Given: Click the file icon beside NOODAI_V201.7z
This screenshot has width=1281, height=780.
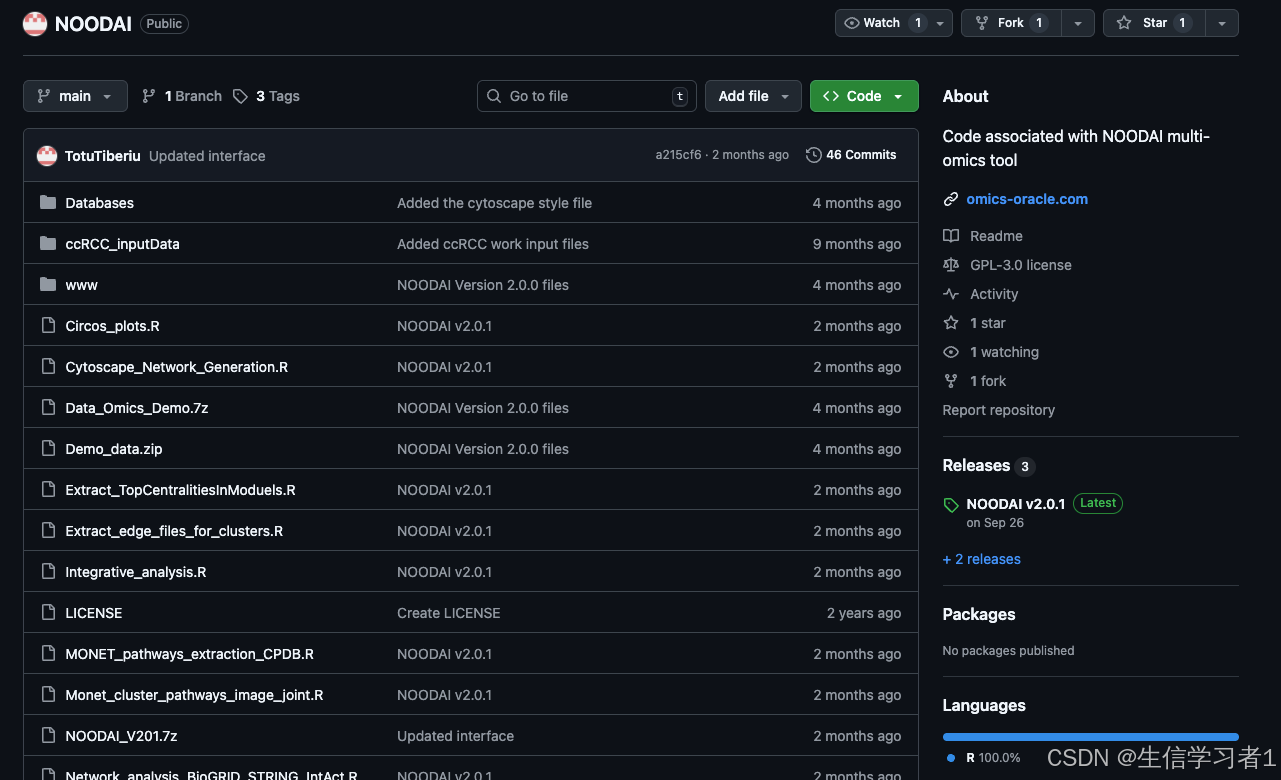Looking at the screenshot, I should point(48,736).
